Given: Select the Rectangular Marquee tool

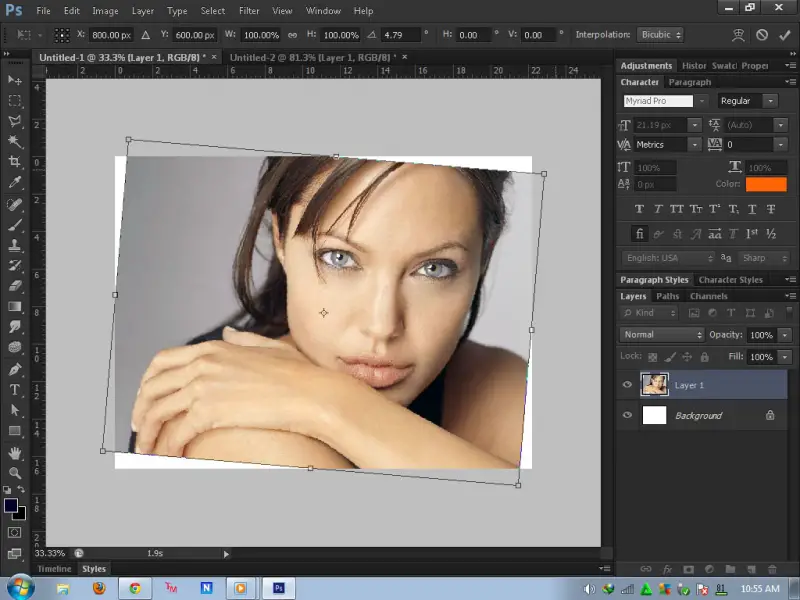Looking at the screenshot, I should coord(15,101).
